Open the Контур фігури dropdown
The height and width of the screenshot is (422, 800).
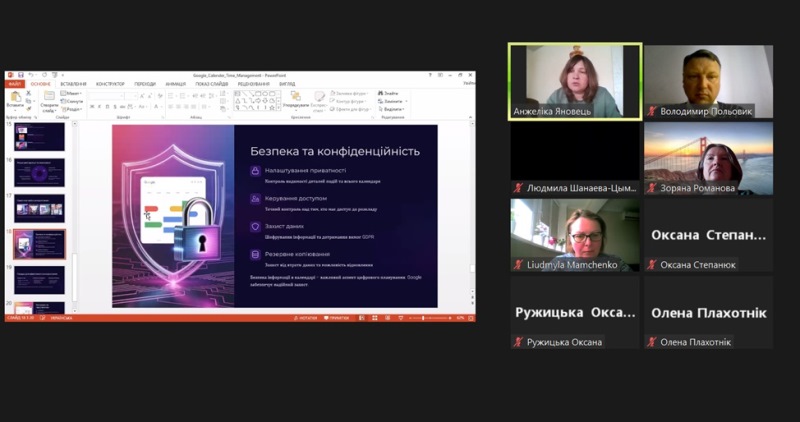[x=348, y=101]
